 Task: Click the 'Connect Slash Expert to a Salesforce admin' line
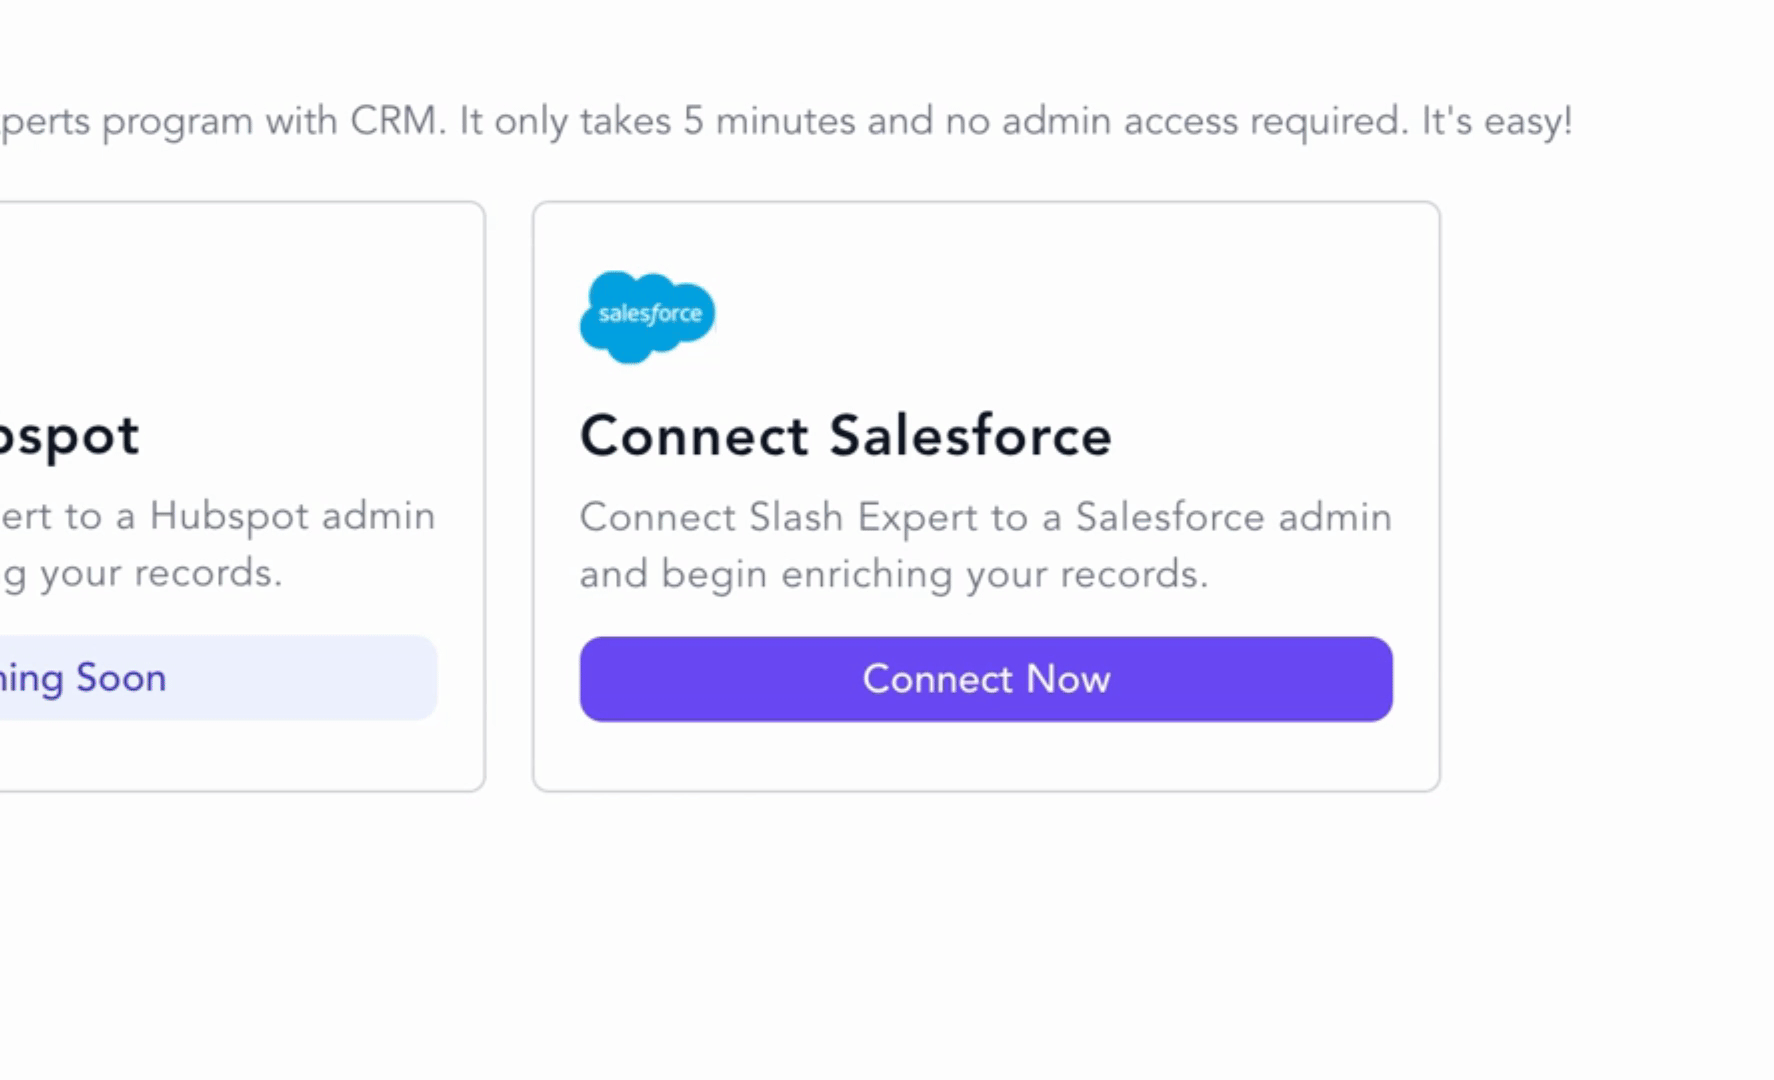(x=986, y=517)
